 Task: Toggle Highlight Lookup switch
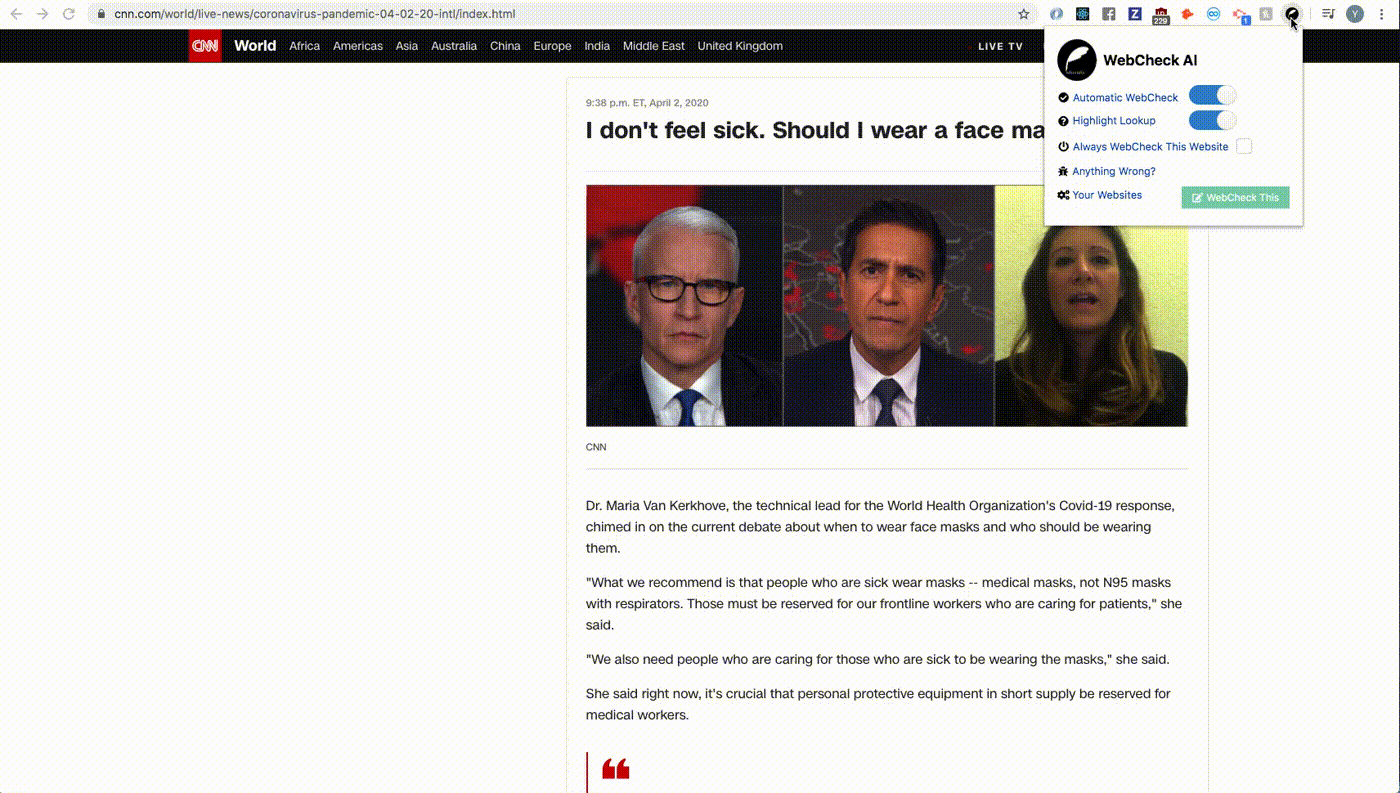[x=1212, y=120]
